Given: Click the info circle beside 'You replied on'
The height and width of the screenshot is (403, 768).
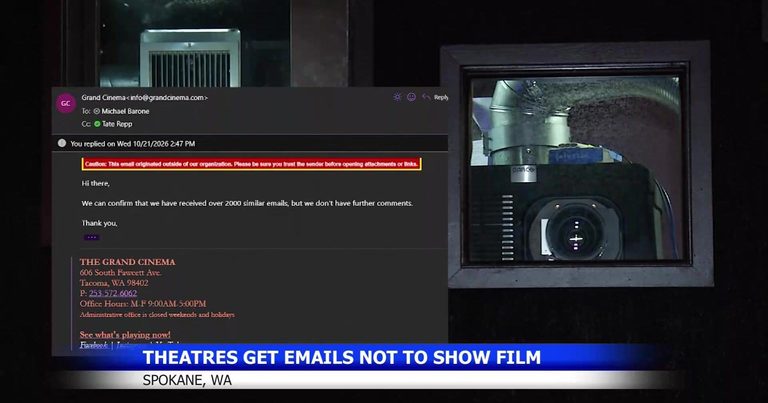Looking at the screenshot, I should [62, 143].
